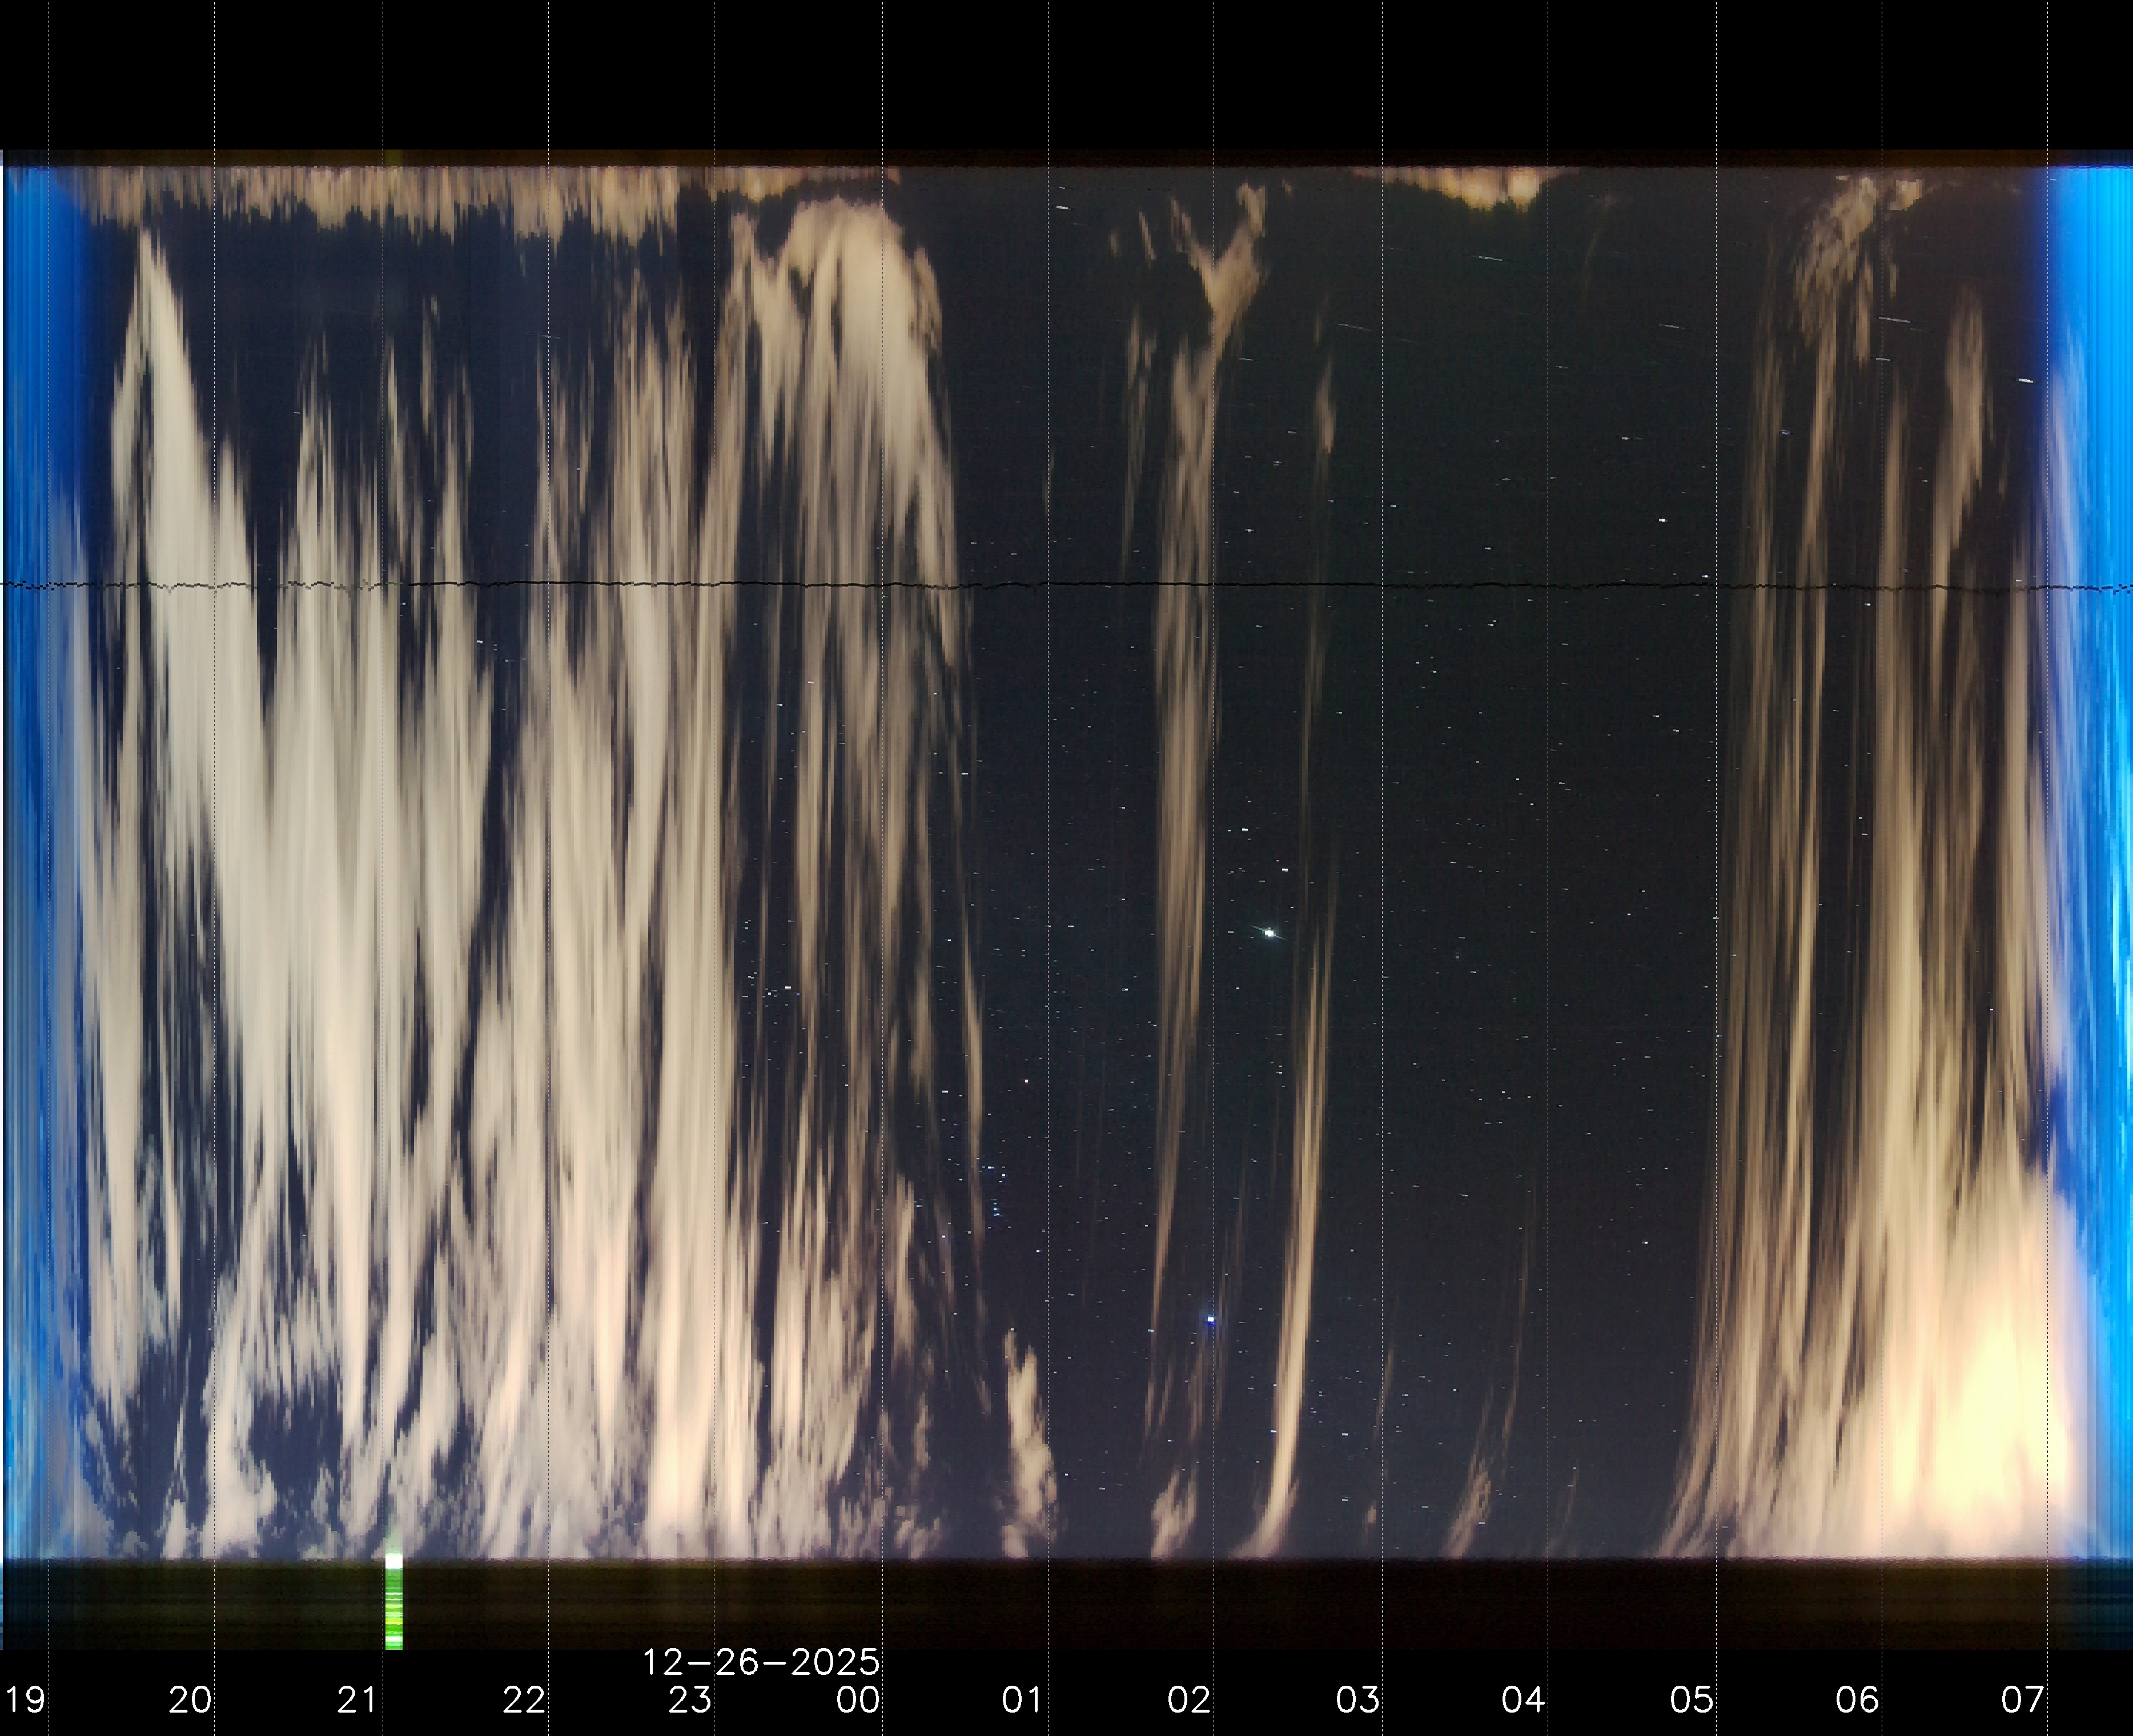
Task: Select the 21 hour label
Action: pos(357,1700)
